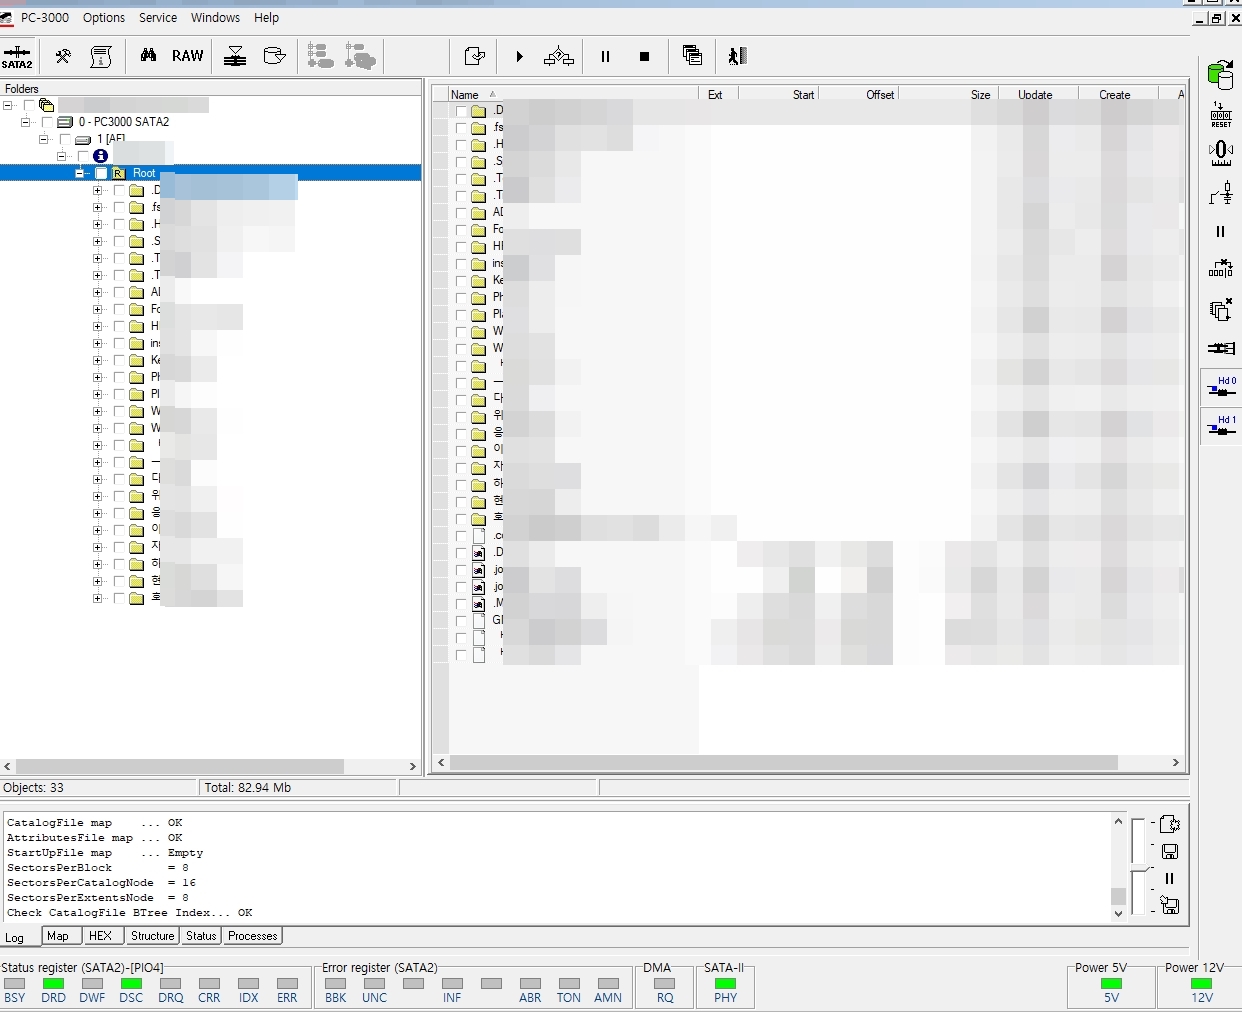
Task: Select the Hd 1 head button
Action: pyautogui.click(x=1221, y=426)
